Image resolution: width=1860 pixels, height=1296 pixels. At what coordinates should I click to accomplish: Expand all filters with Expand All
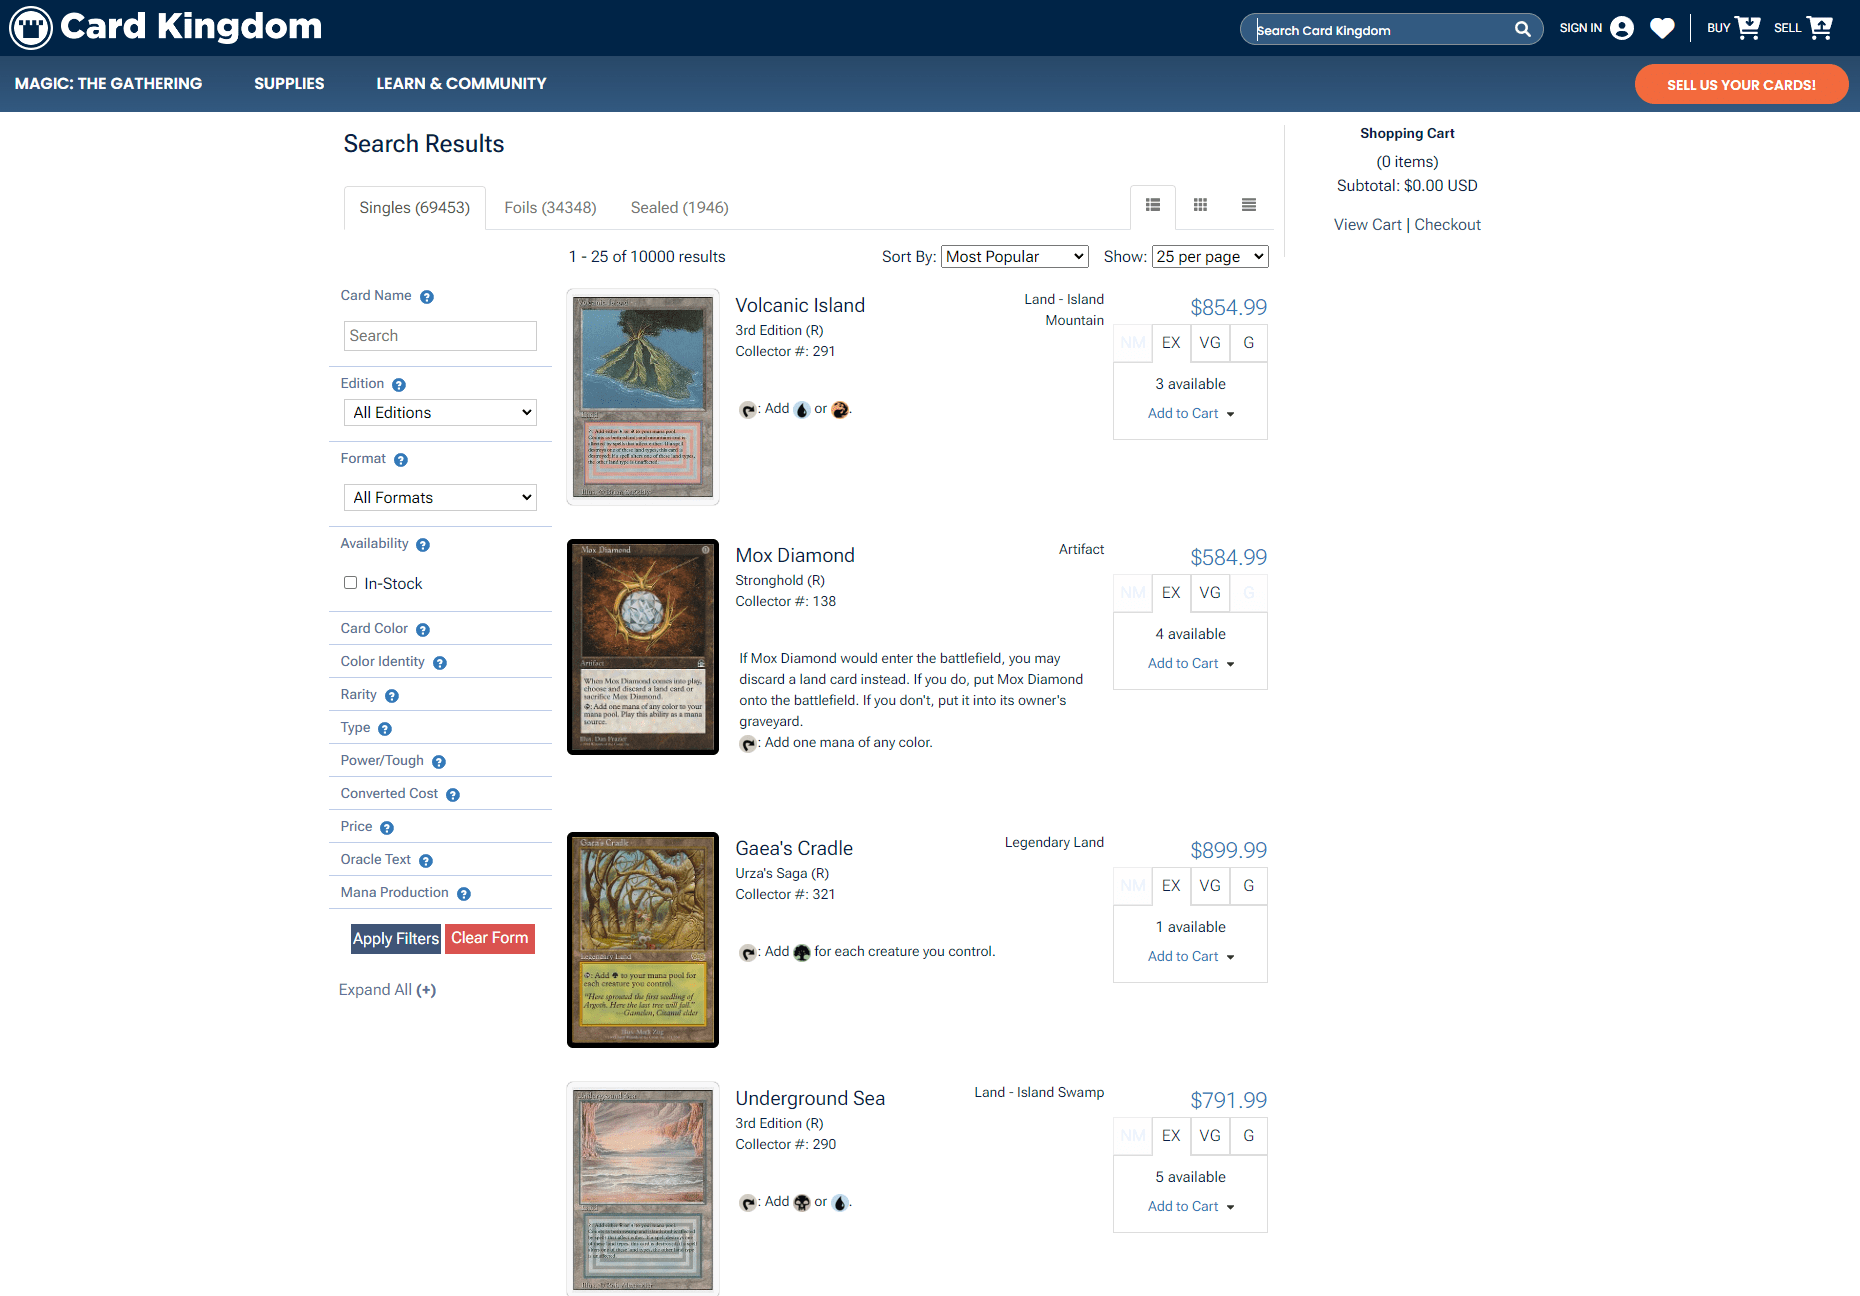point(387,990)
